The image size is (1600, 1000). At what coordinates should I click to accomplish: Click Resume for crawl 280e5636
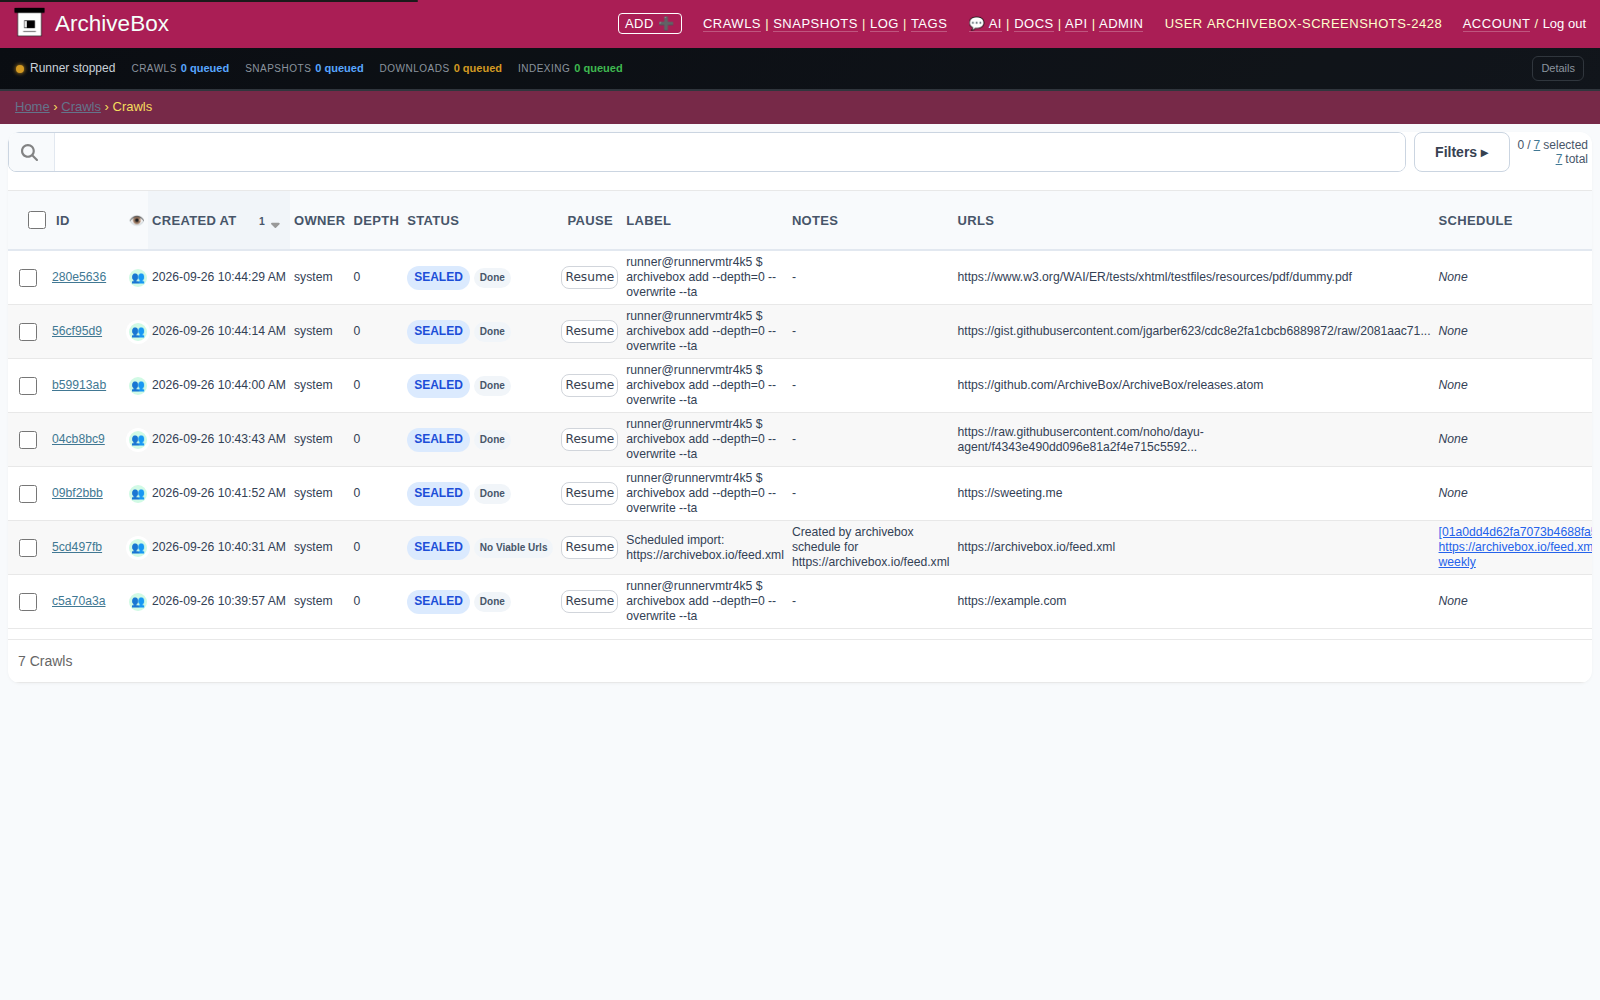[x=590, y=277]
